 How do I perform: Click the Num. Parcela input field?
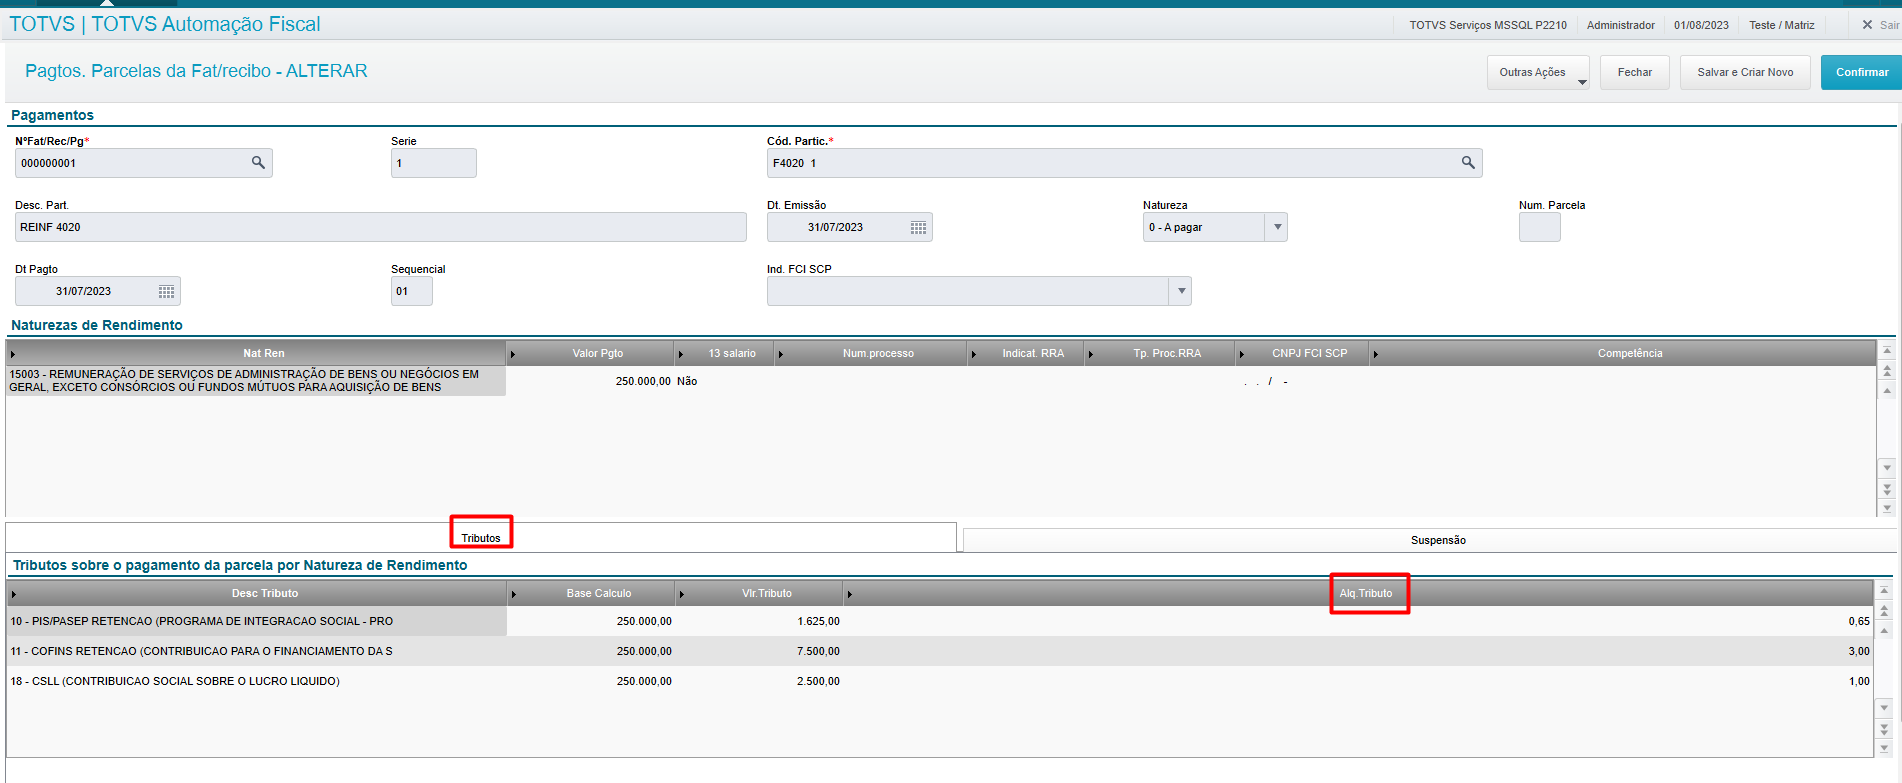click(1539, 227)
